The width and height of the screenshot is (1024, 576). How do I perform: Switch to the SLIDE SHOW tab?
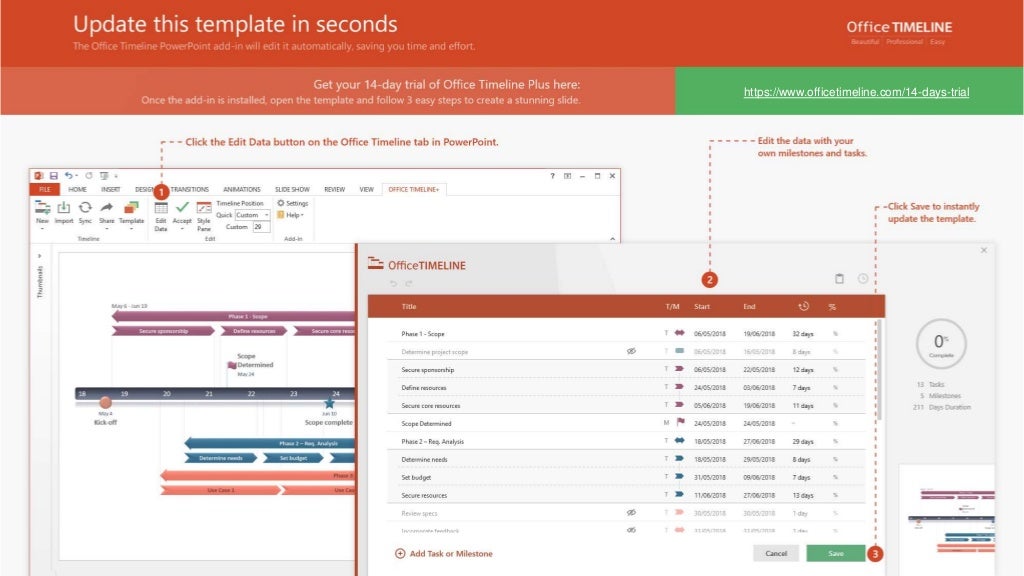point(292,189)
